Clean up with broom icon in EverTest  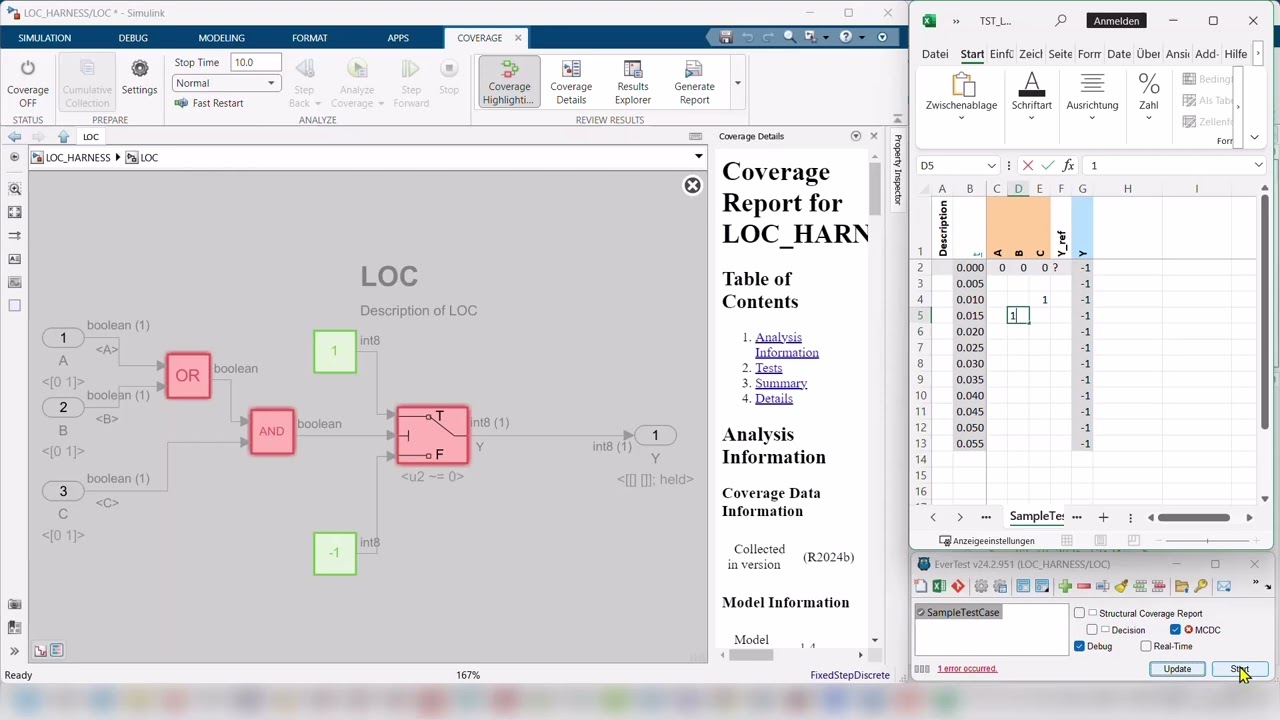(x=1122, y=586)
